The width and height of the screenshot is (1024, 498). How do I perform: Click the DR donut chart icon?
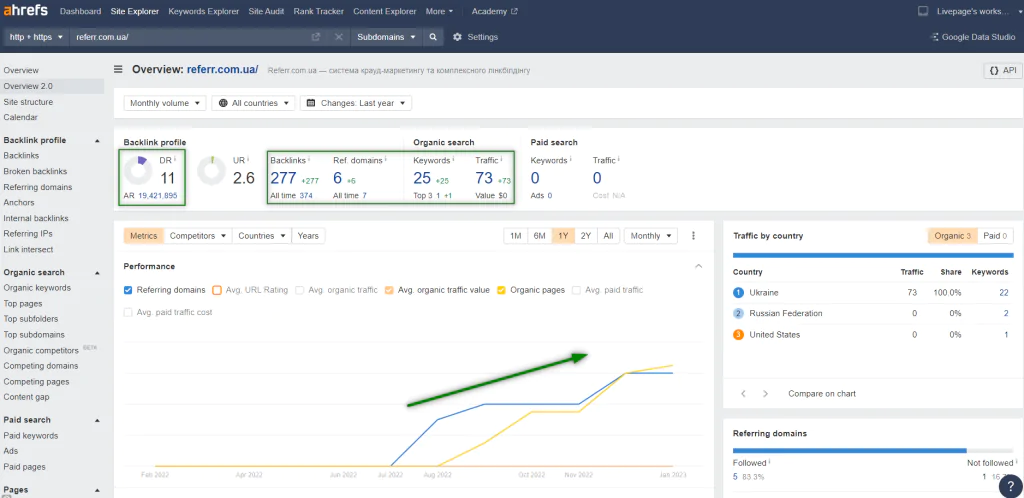point(137,170)
